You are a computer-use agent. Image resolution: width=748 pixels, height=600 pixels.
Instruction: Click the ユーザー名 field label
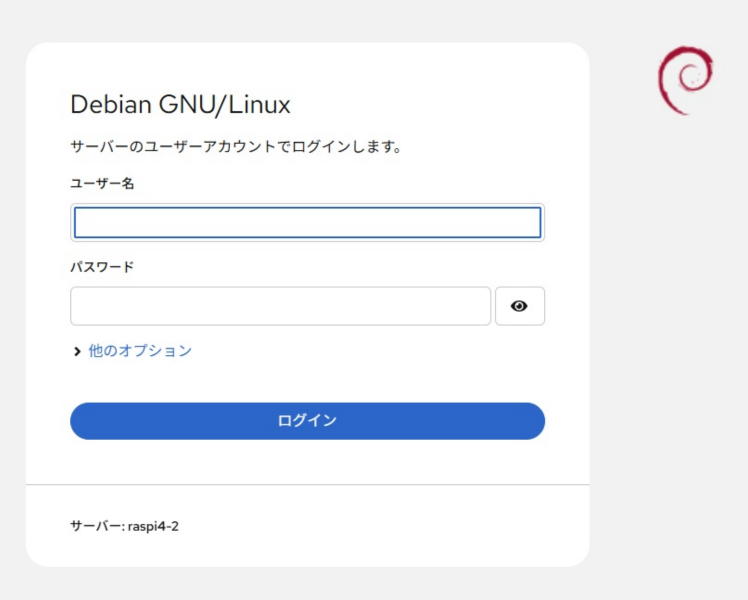(x=102, y=183)
